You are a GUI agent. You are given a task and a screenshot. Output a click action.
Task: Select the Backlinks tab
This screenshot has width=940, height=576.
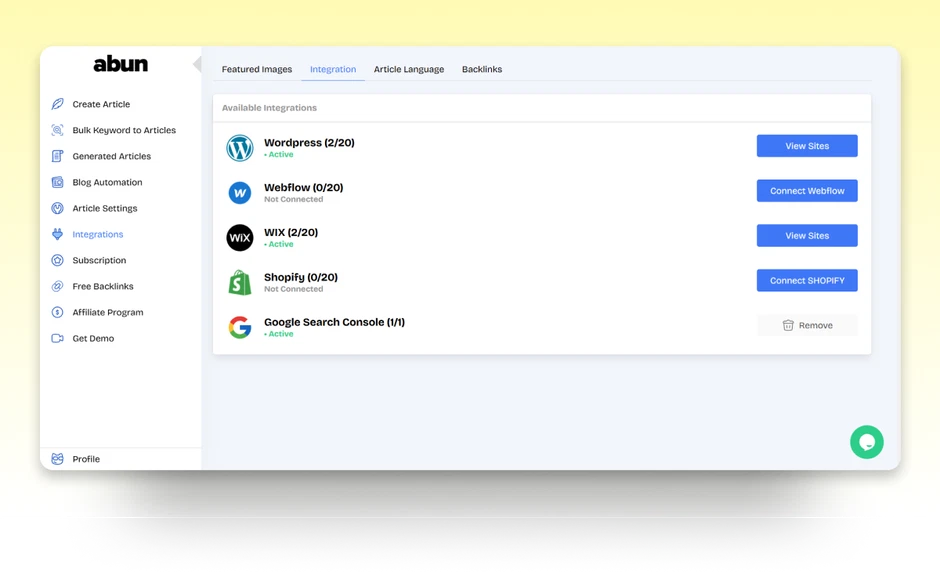(x=482, y=70)
